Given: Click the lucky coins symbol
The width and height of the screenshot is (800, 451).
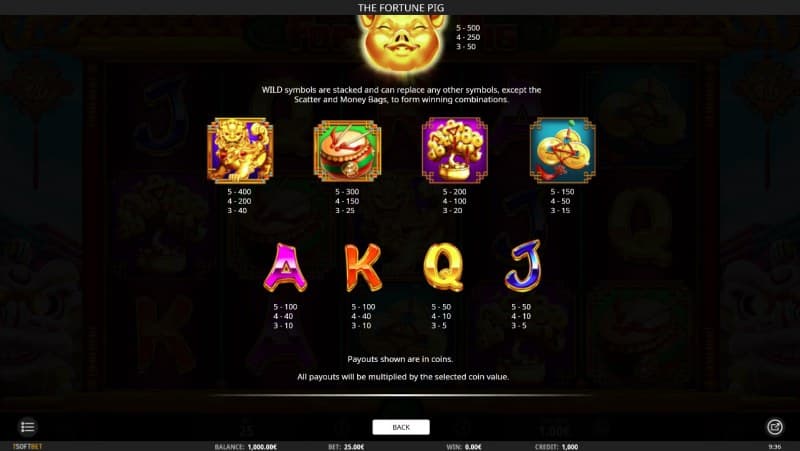Looking at the screenshot, I should pos(562,151).
